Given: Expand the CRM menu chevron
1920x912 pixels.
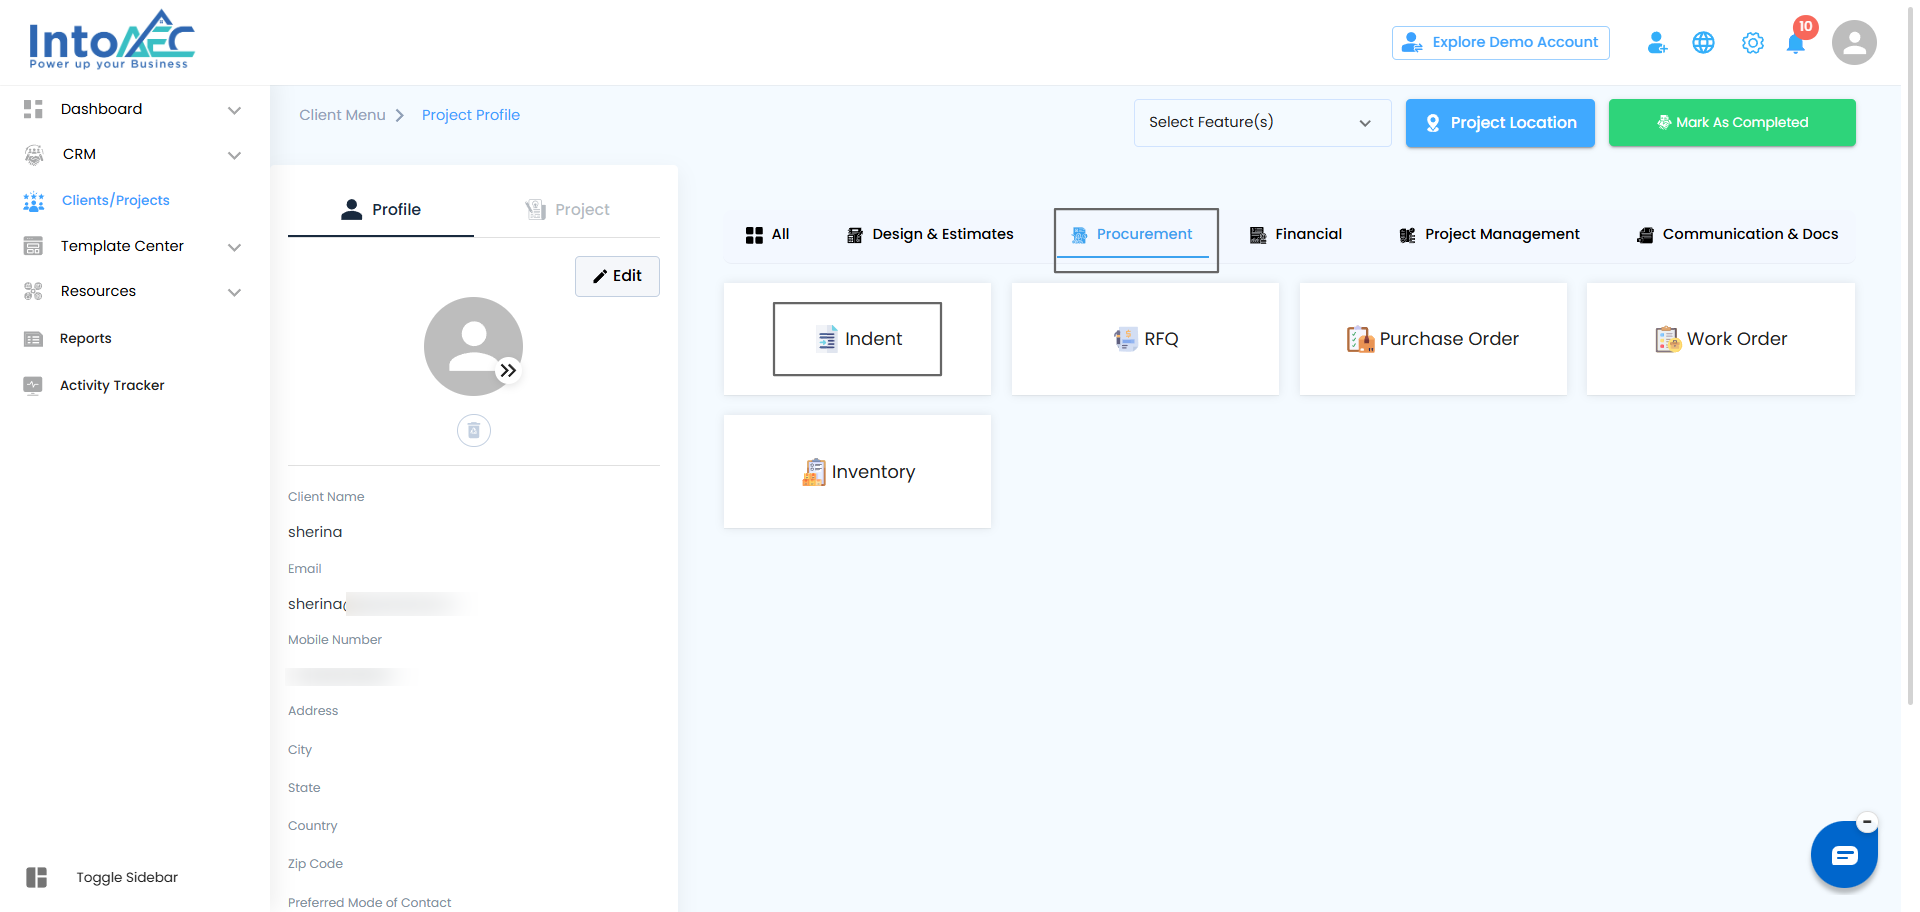Looking at the screenshot, I should pos(234,155).
